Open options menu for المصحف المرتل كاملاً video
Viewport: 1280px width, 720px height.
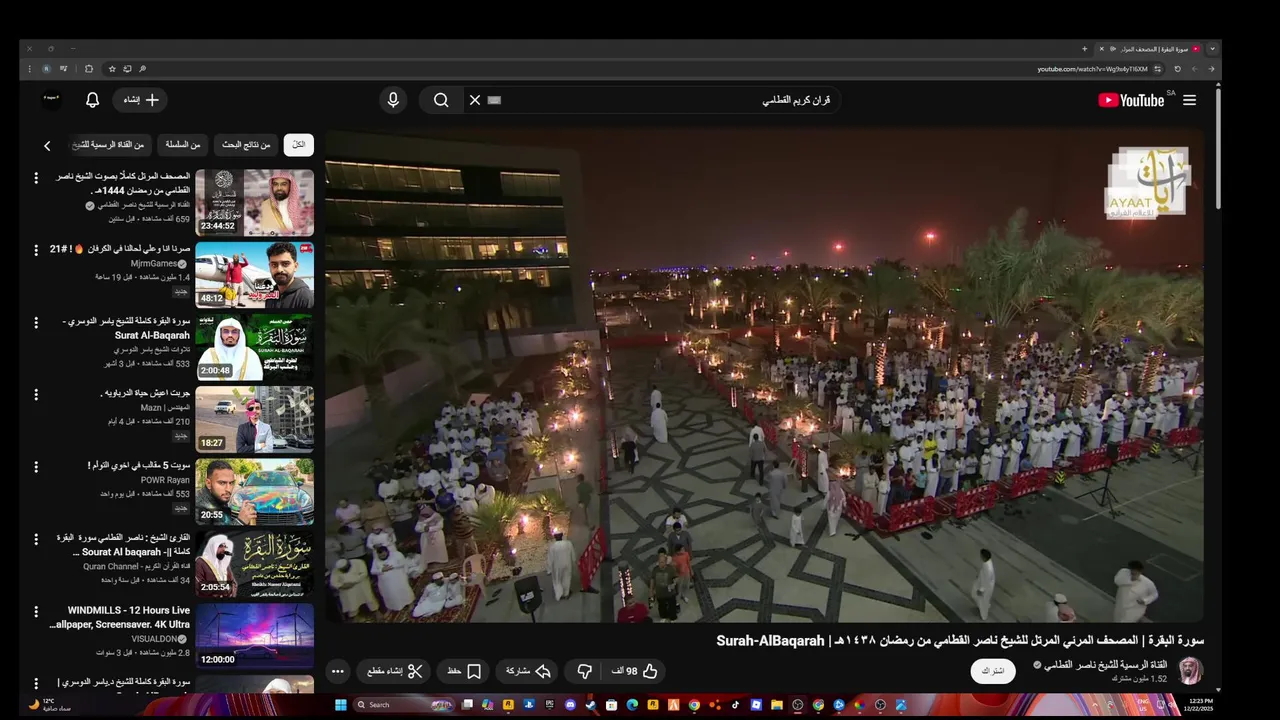pos(36,178)
